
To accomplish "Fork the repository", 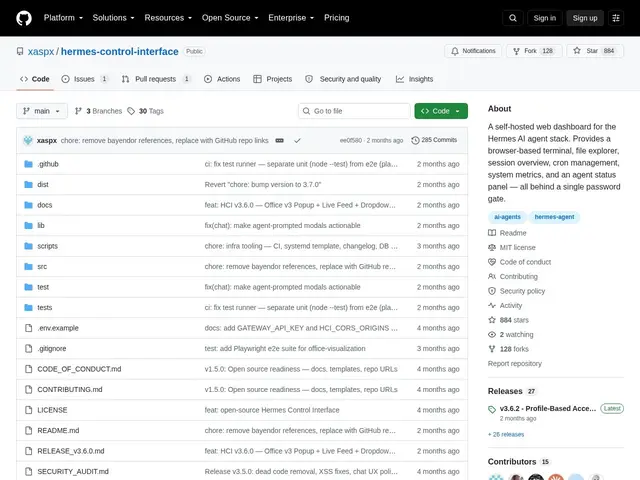I will click(x=534, y=51).
